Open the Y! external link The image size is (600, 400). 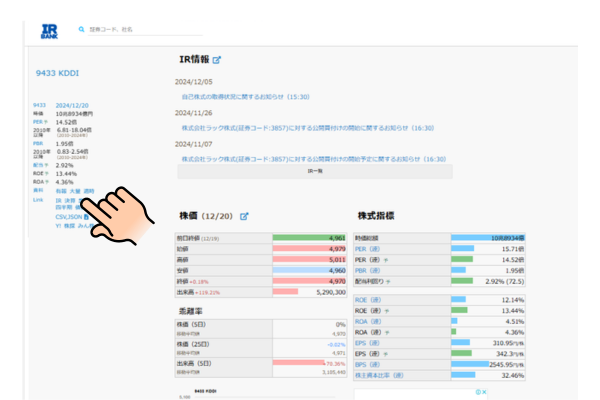59,226
